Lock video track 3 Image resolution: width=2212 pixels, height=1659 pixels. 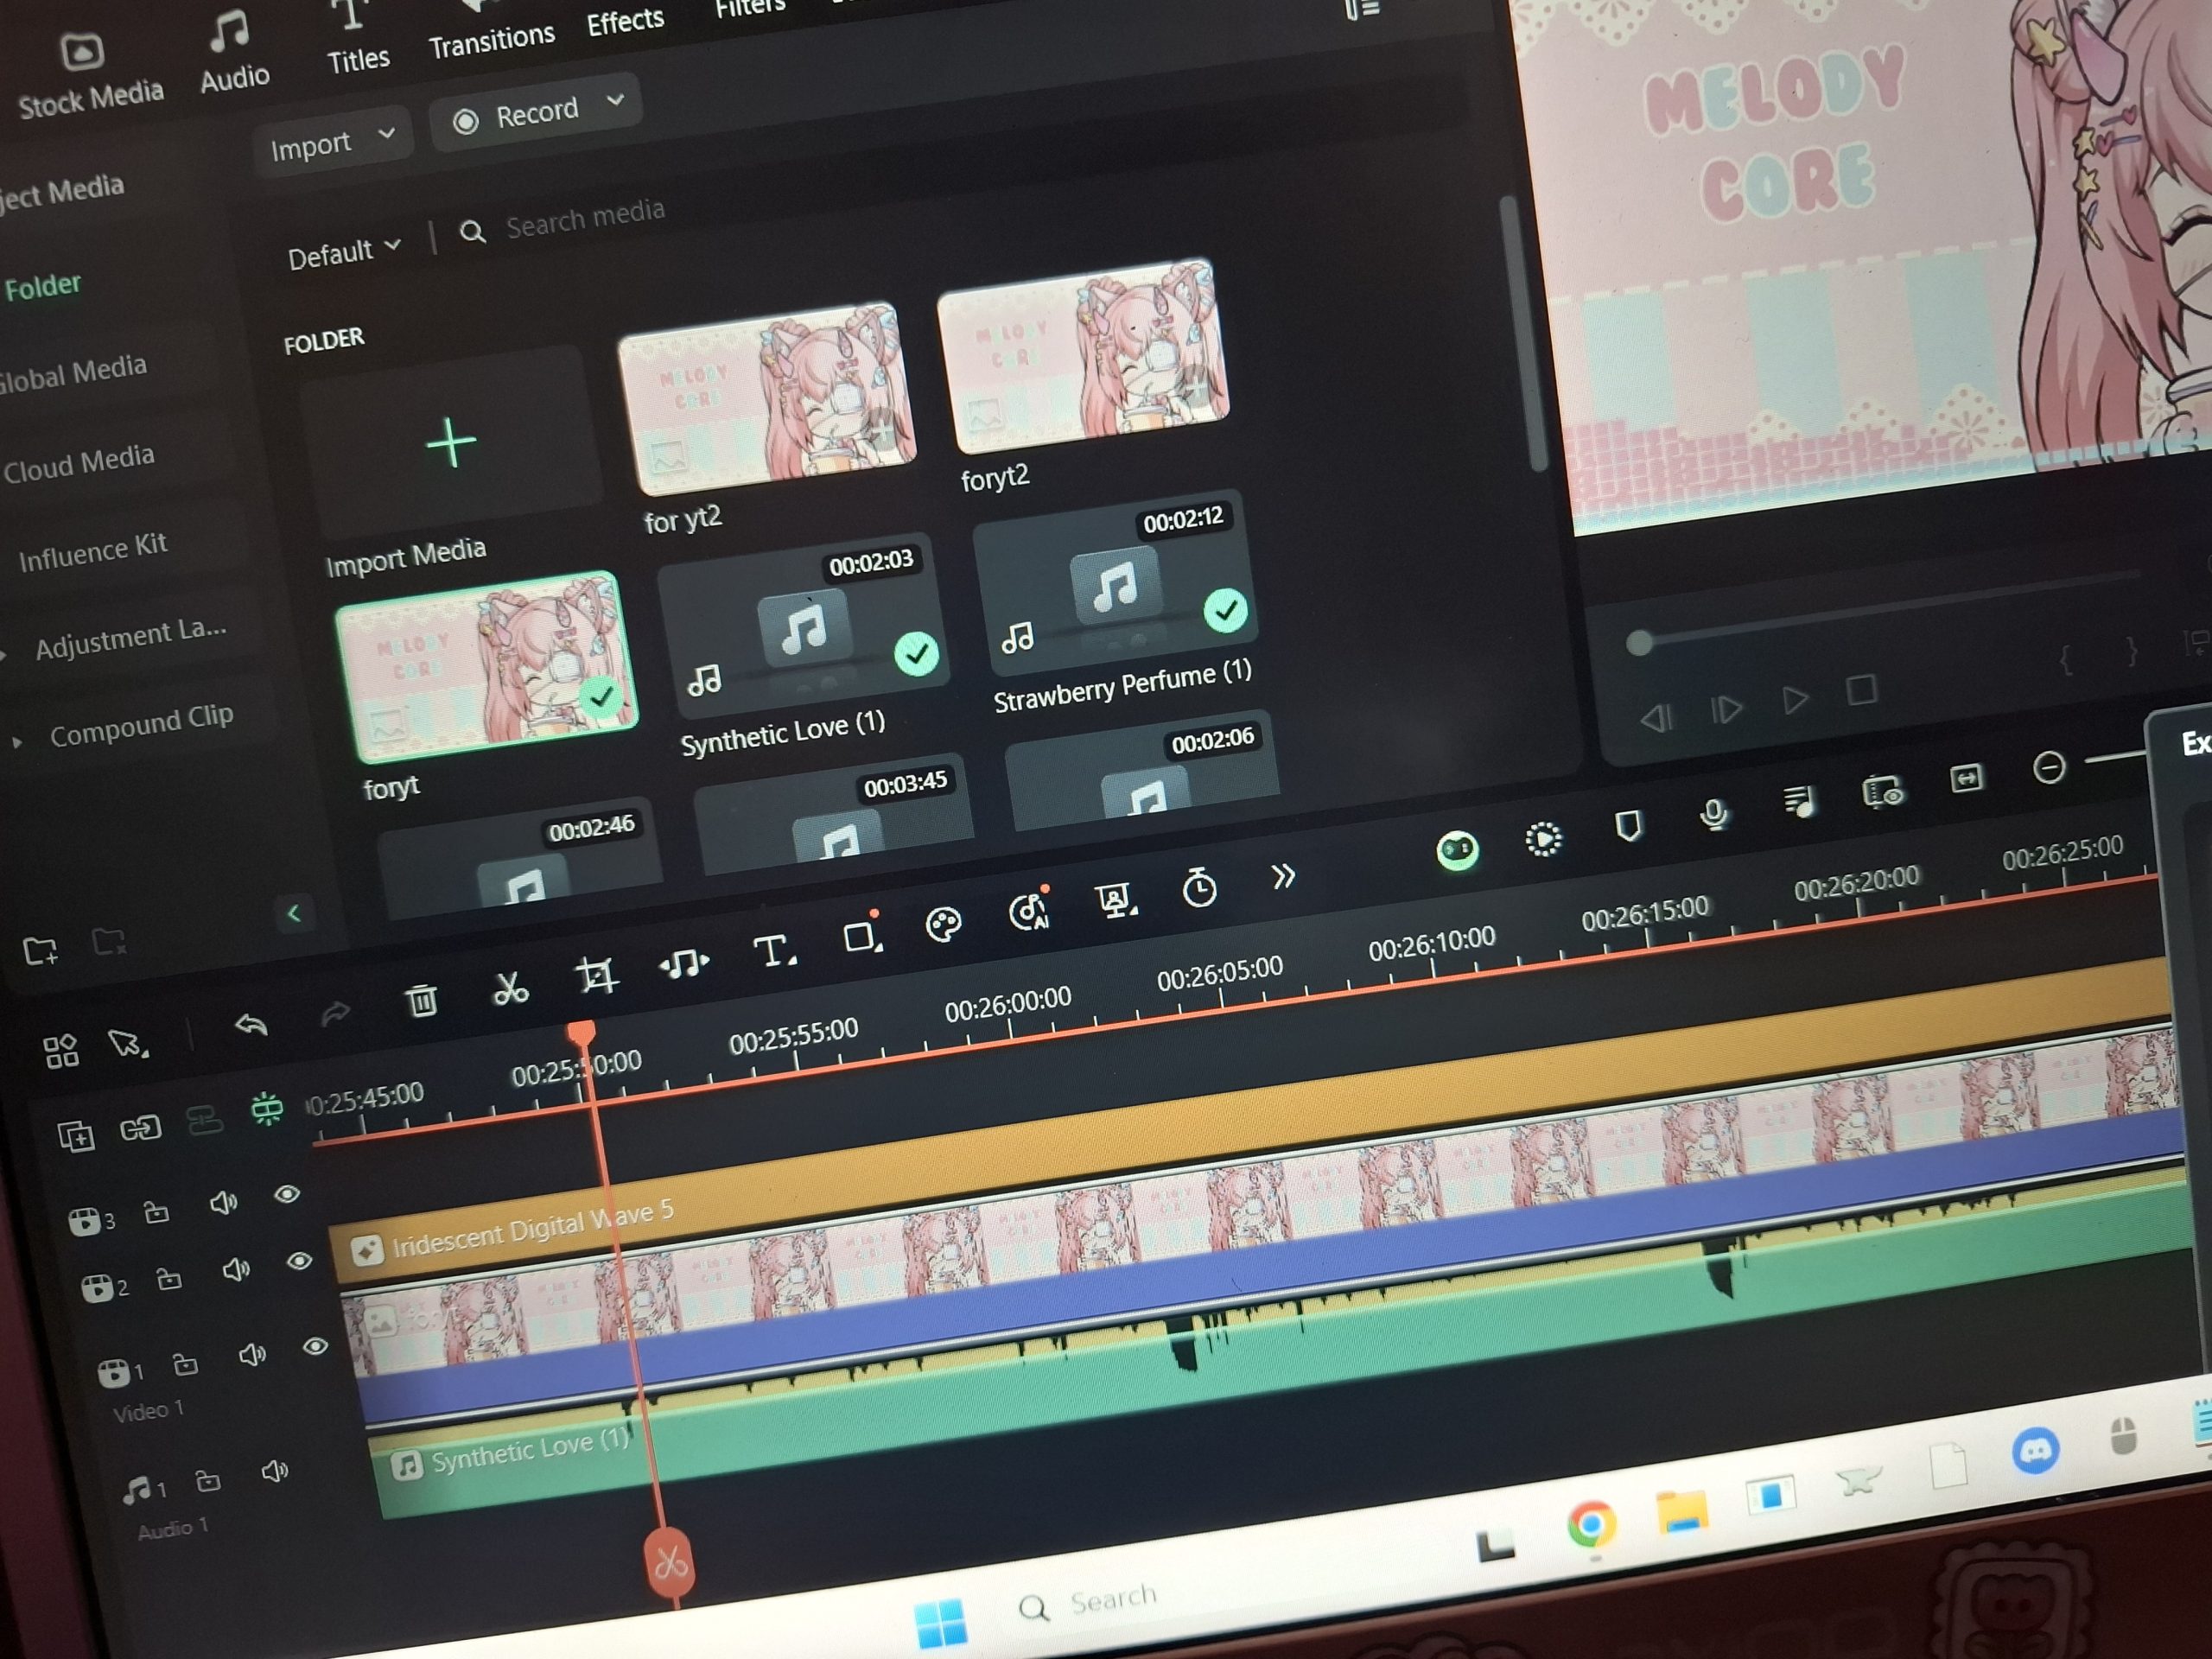[x=157, y=1212]
